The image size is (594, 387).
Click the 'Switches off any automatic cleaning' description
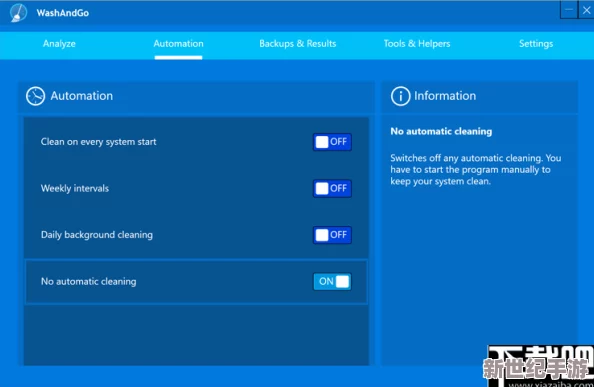(x=475, y=170)
